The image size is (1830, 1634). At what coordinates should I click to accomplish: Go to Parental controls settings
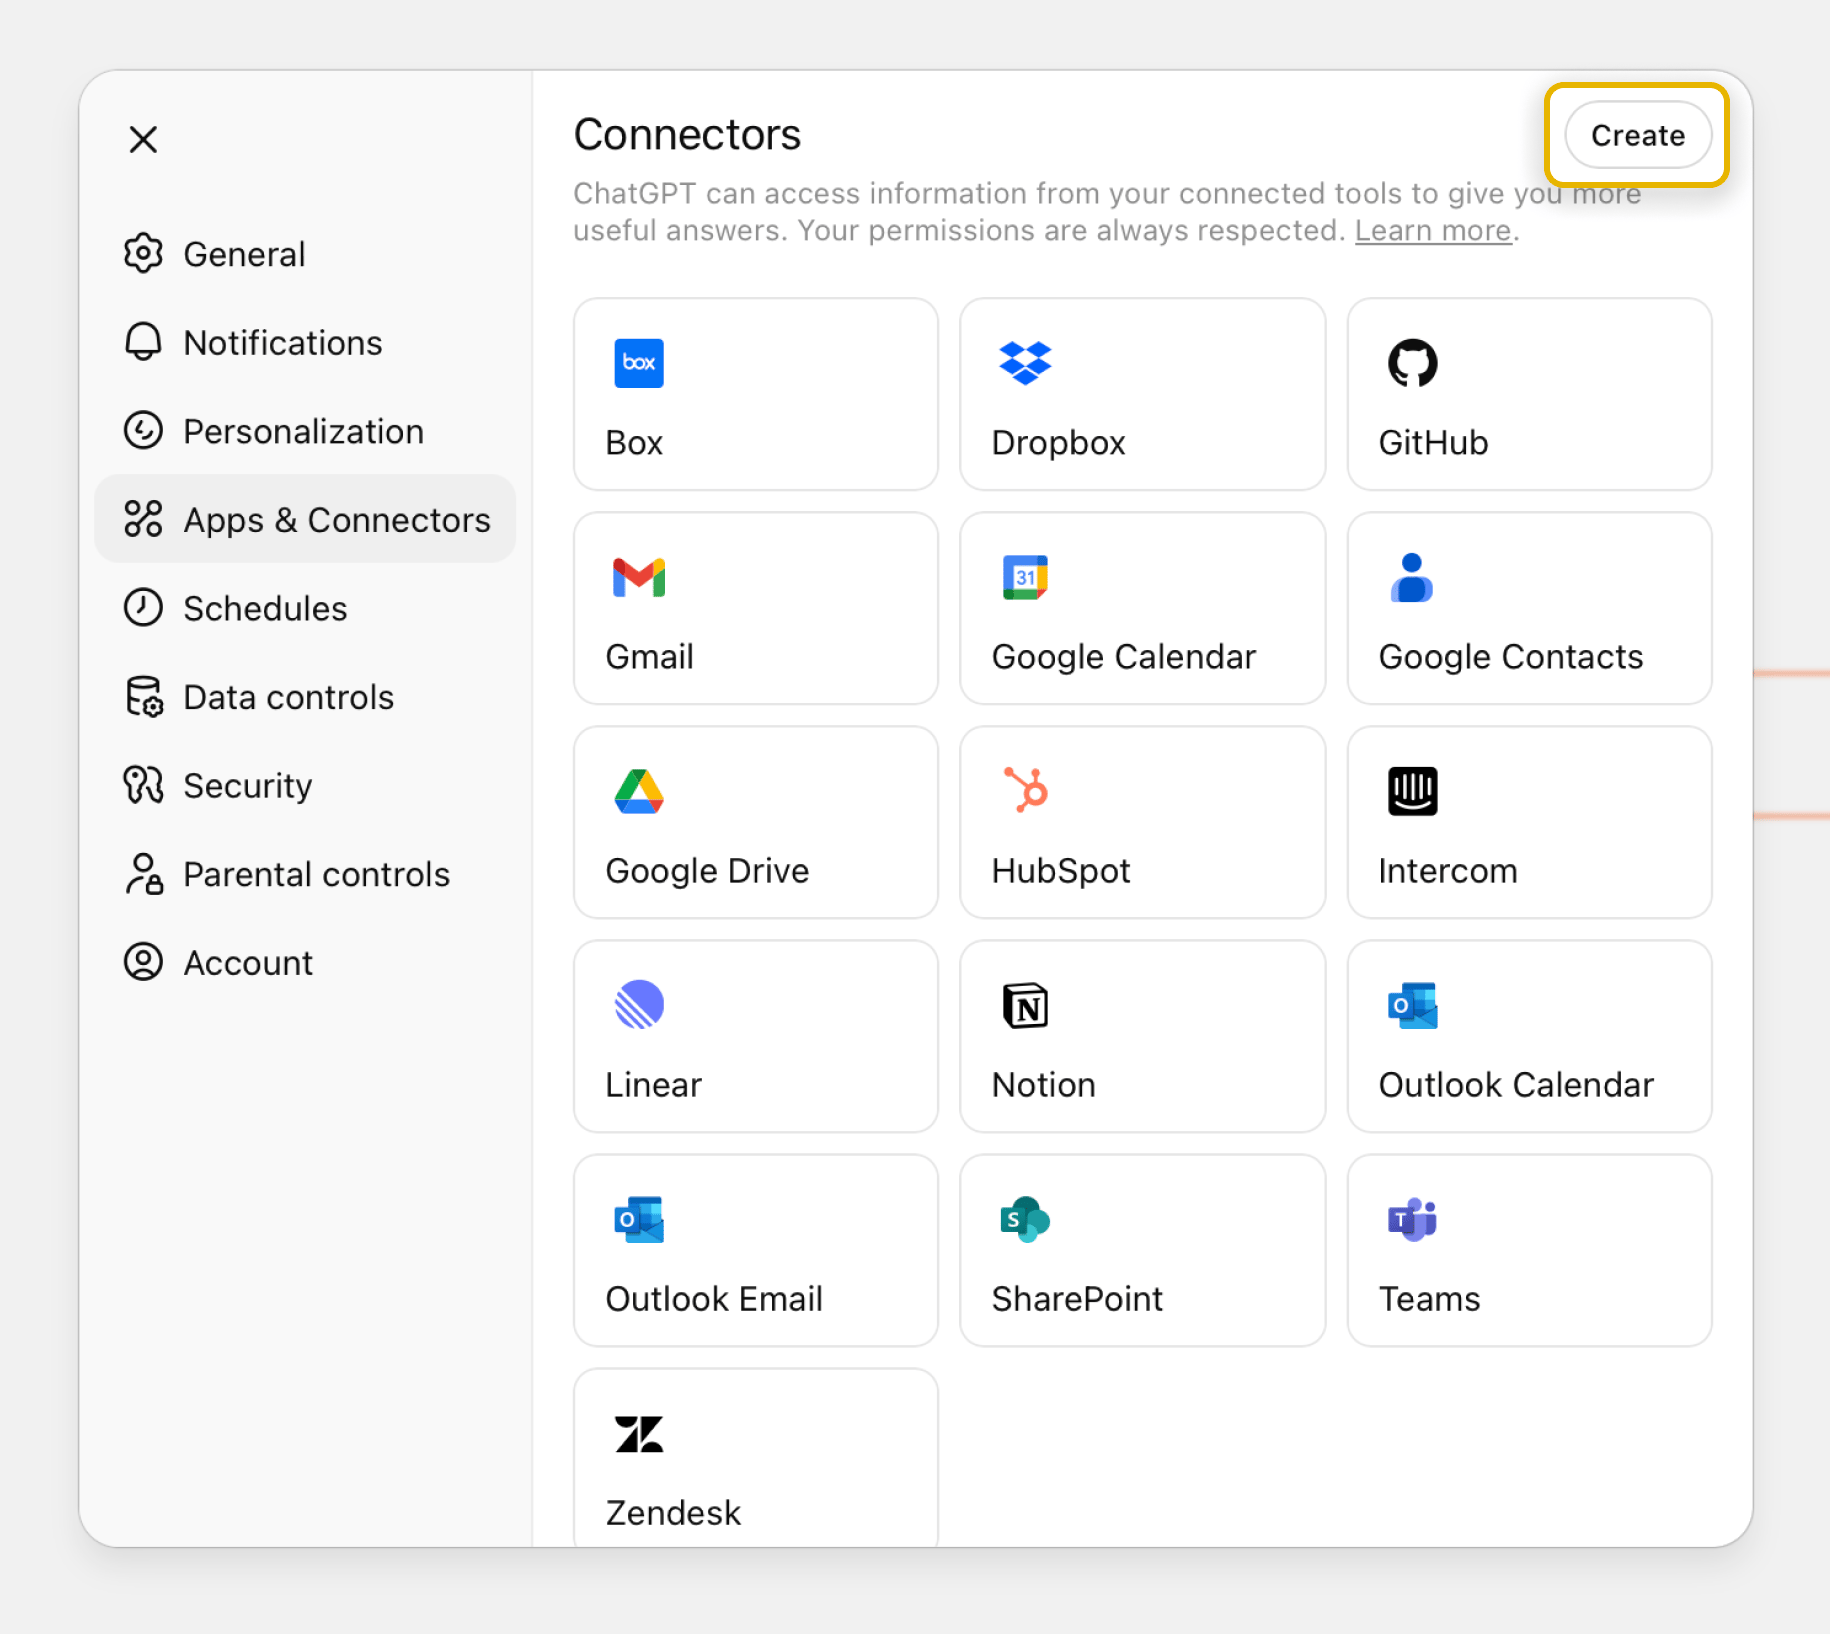coord(316,874)
